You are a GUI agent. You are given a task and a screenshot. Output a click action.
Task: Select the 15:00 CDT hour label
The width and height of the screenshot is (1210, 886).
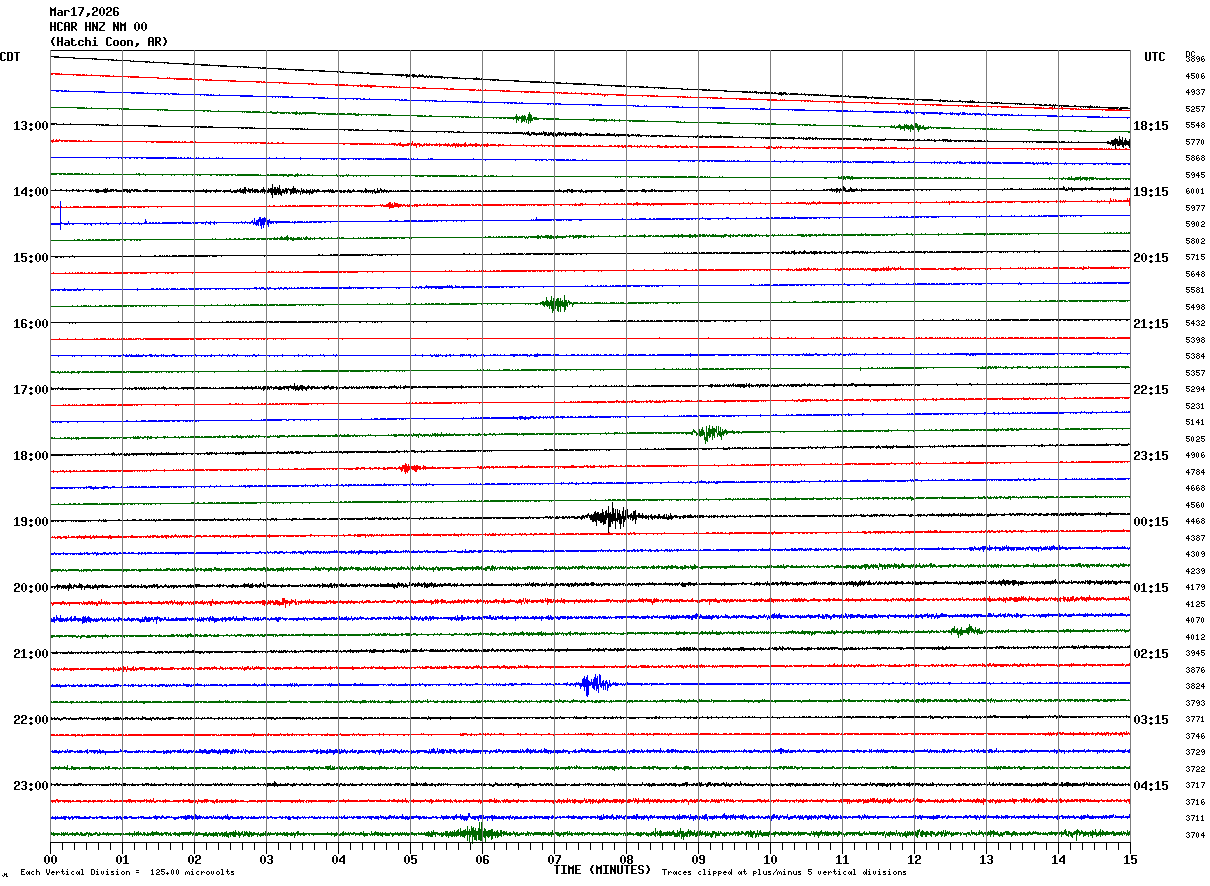click(x=31, y=258)
